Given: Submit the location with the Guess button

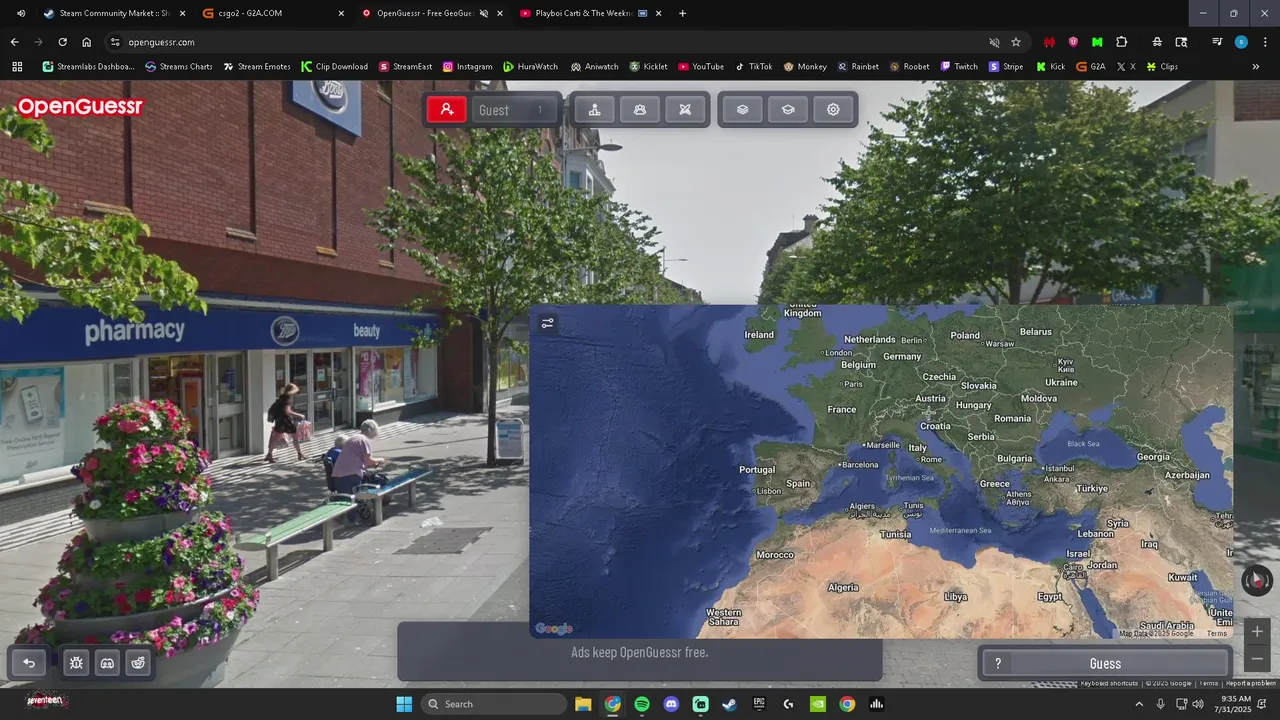Looking at the screenshot, I should coord(1105,663).
